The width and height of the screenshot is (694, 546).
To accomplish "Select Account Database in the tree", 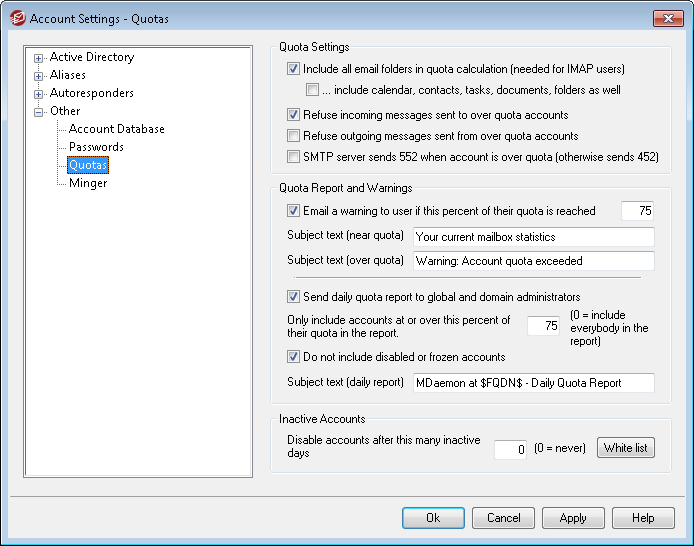I will click(116, 129).
